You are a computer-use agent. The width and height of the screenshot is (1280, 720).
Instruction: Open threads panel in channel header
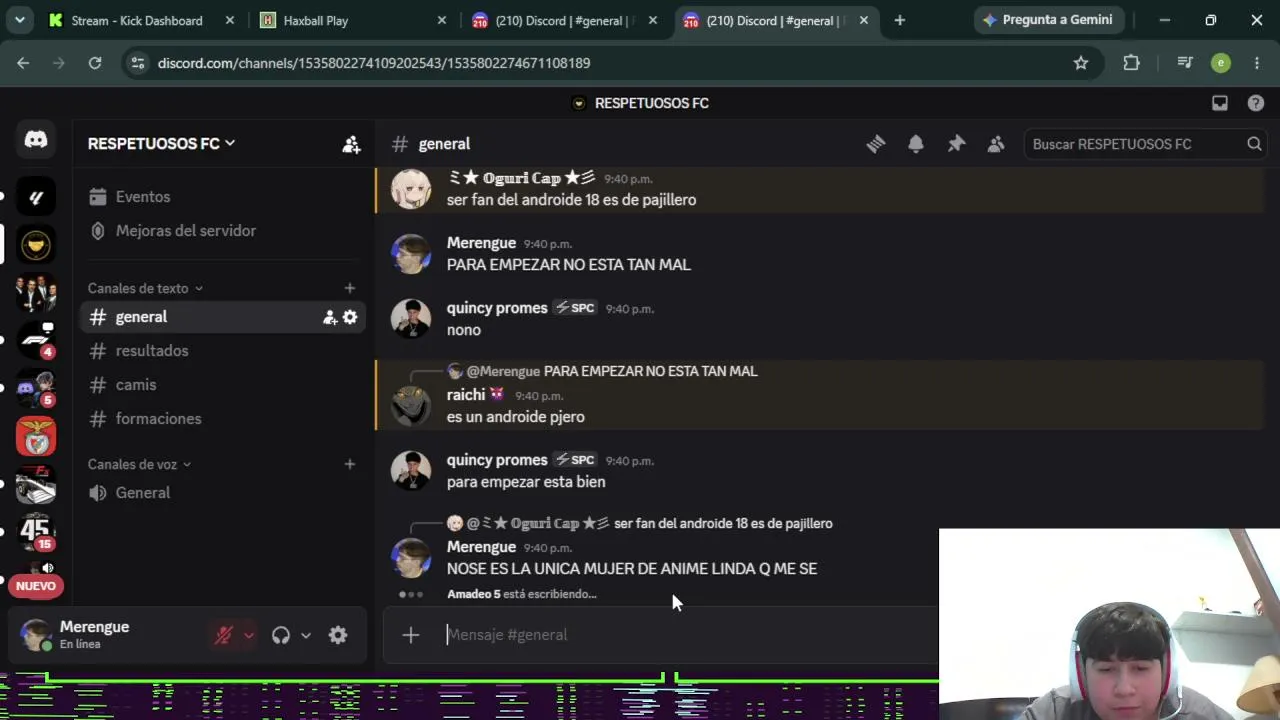(876, 144)
